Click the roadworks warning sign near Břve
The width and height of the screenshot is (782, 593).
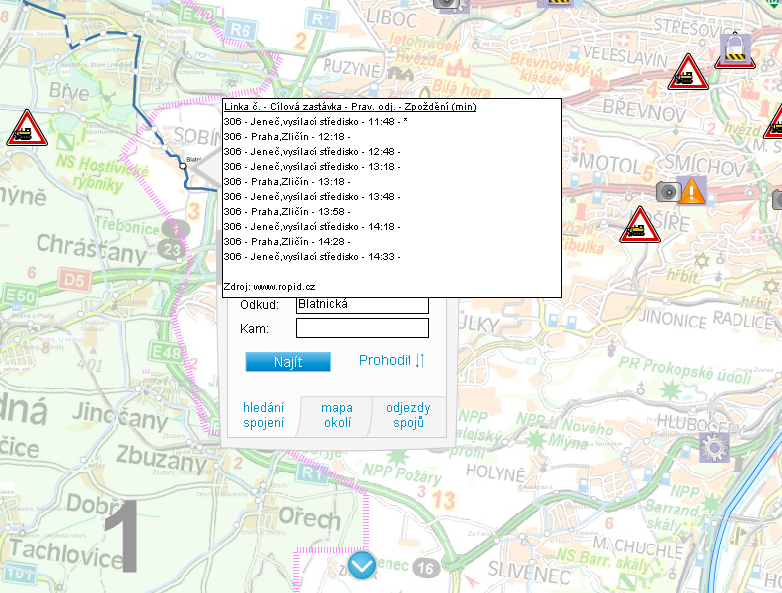pyautogui.click(x=23, y=128)
